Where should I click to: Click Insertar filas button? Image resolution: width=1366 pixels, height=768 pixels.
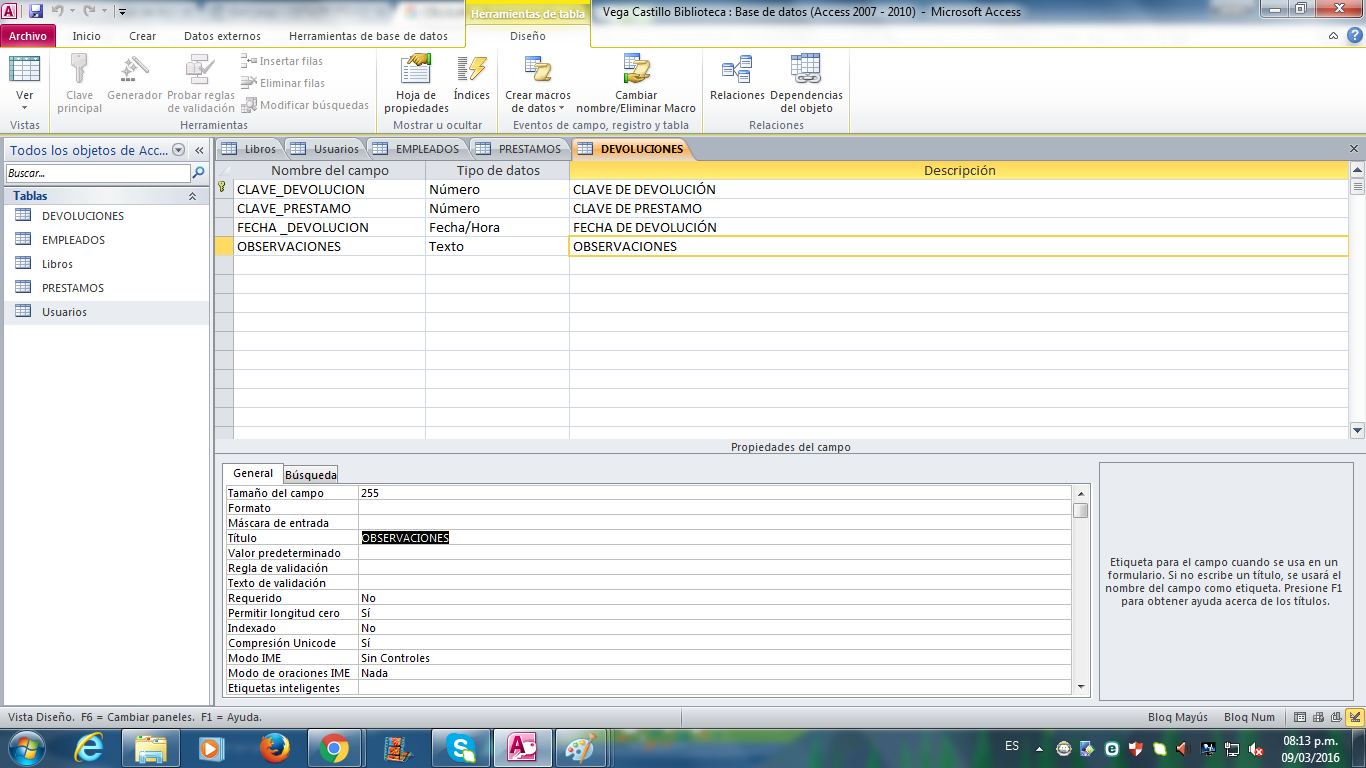click(282, 61)
